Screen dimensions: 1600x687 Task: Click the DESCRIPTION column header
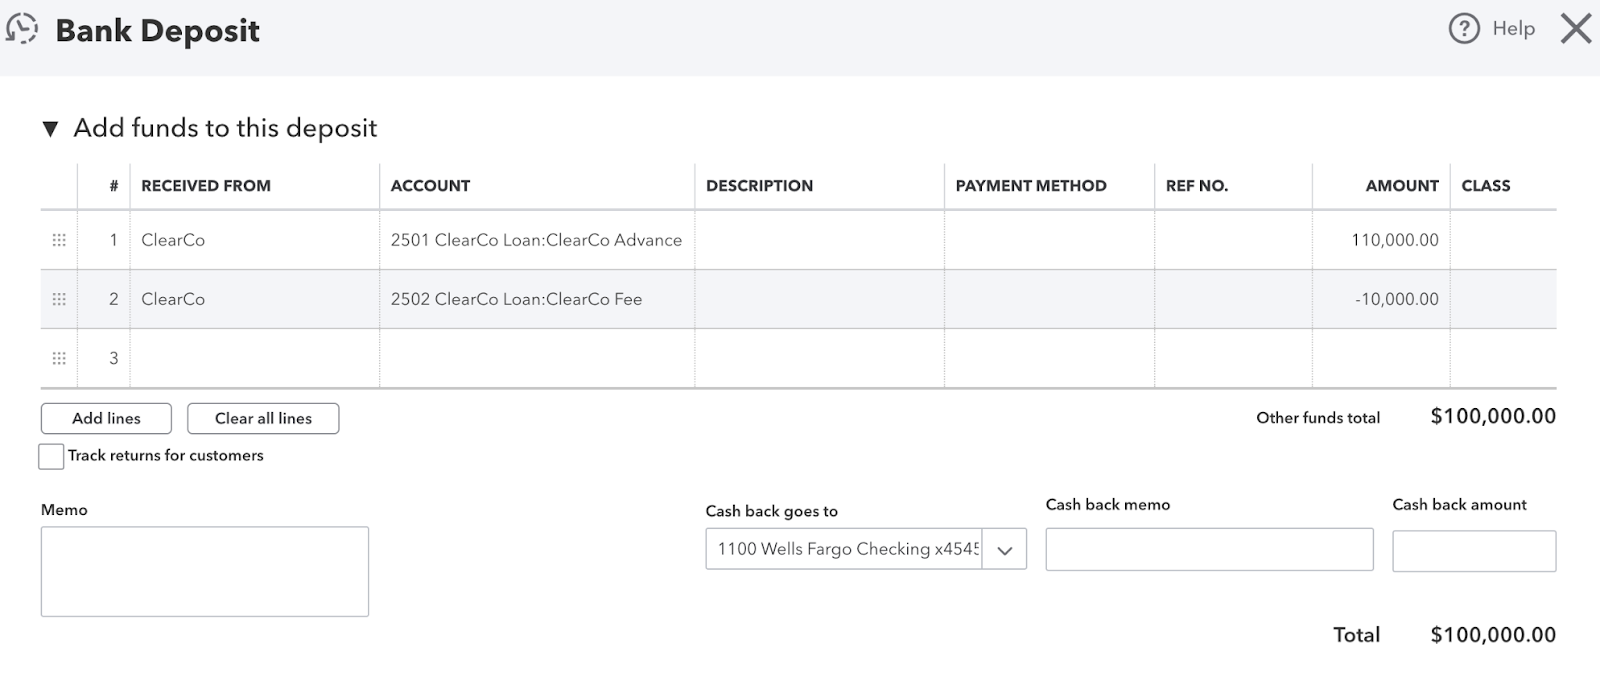point(759,186)
